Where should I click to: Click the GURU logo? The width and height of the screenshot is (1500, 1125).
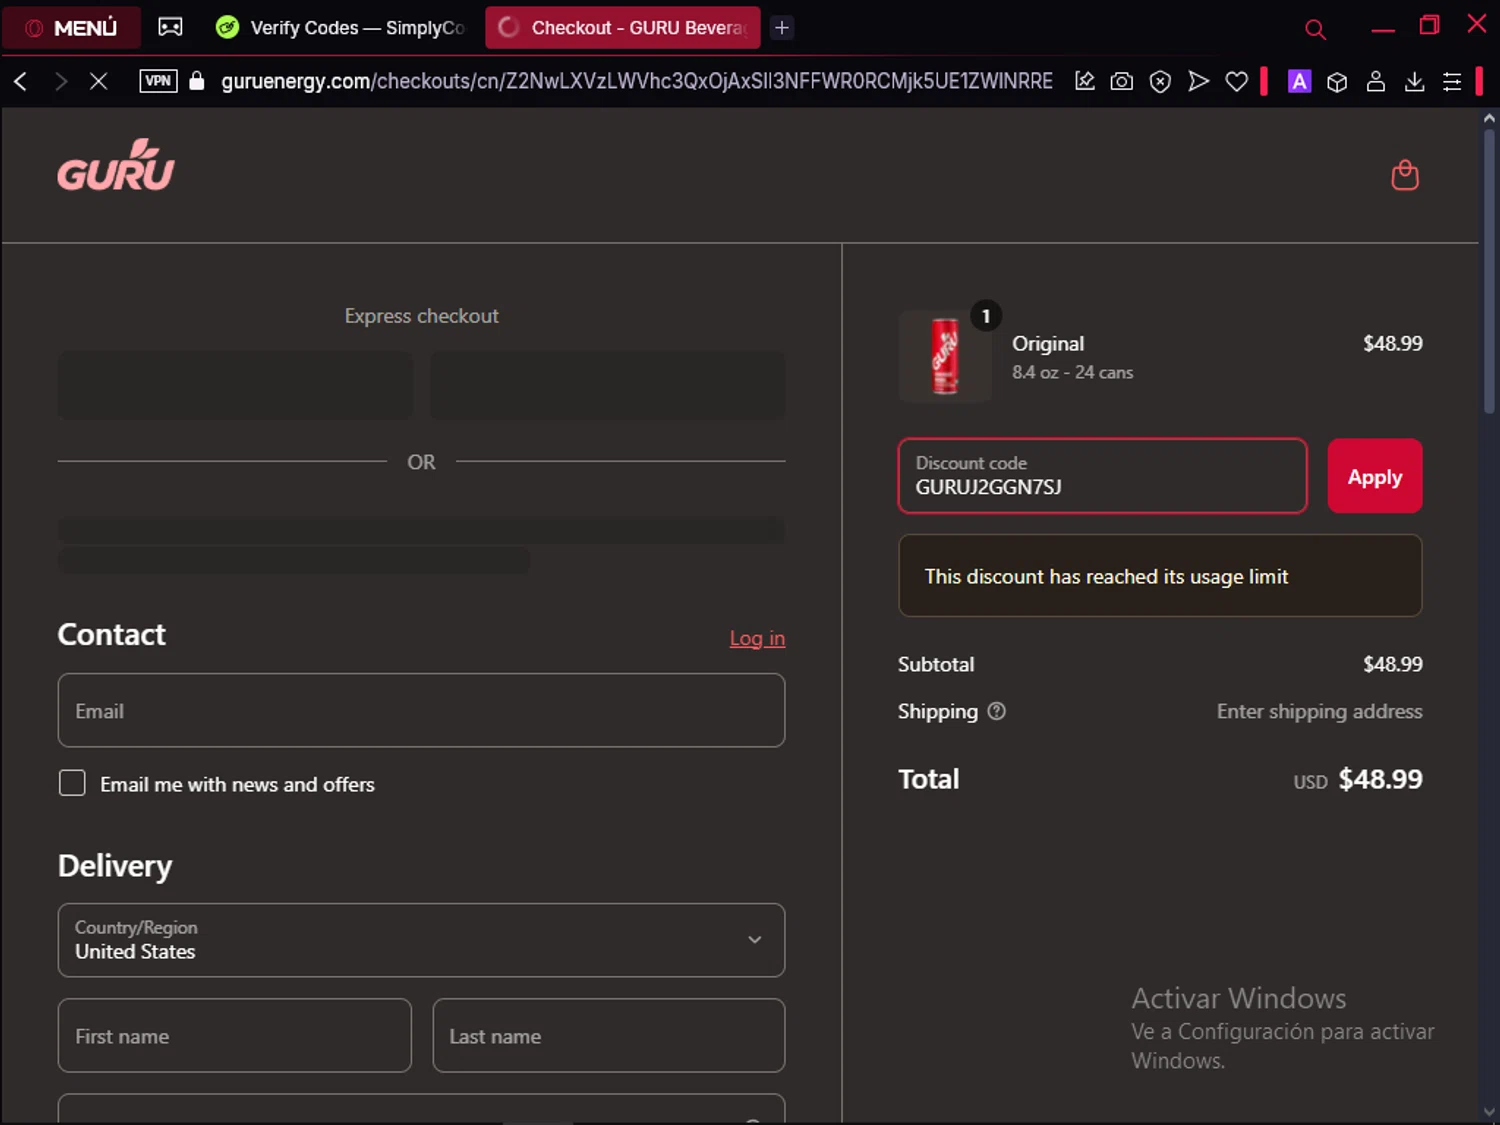tap(116, 165)
